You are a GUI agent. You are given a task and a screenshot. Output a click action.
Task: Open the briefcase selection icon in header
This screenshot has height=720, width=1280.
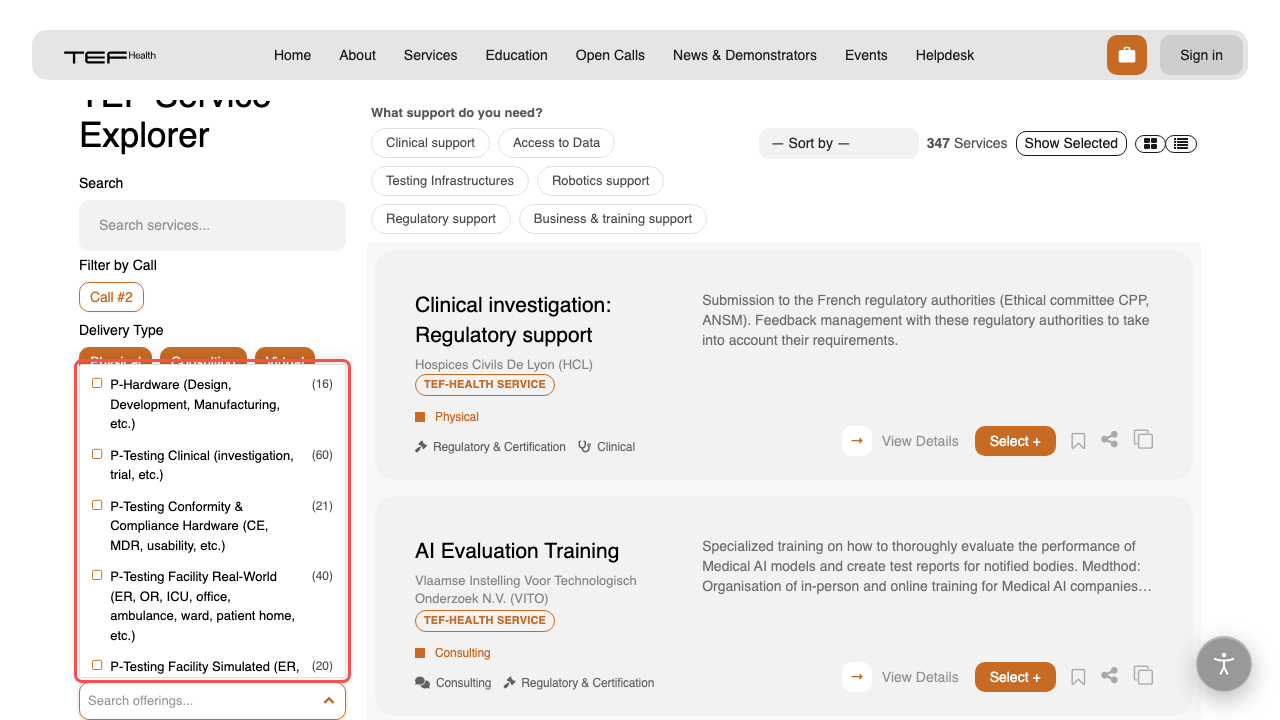(x=1127, y=55)
